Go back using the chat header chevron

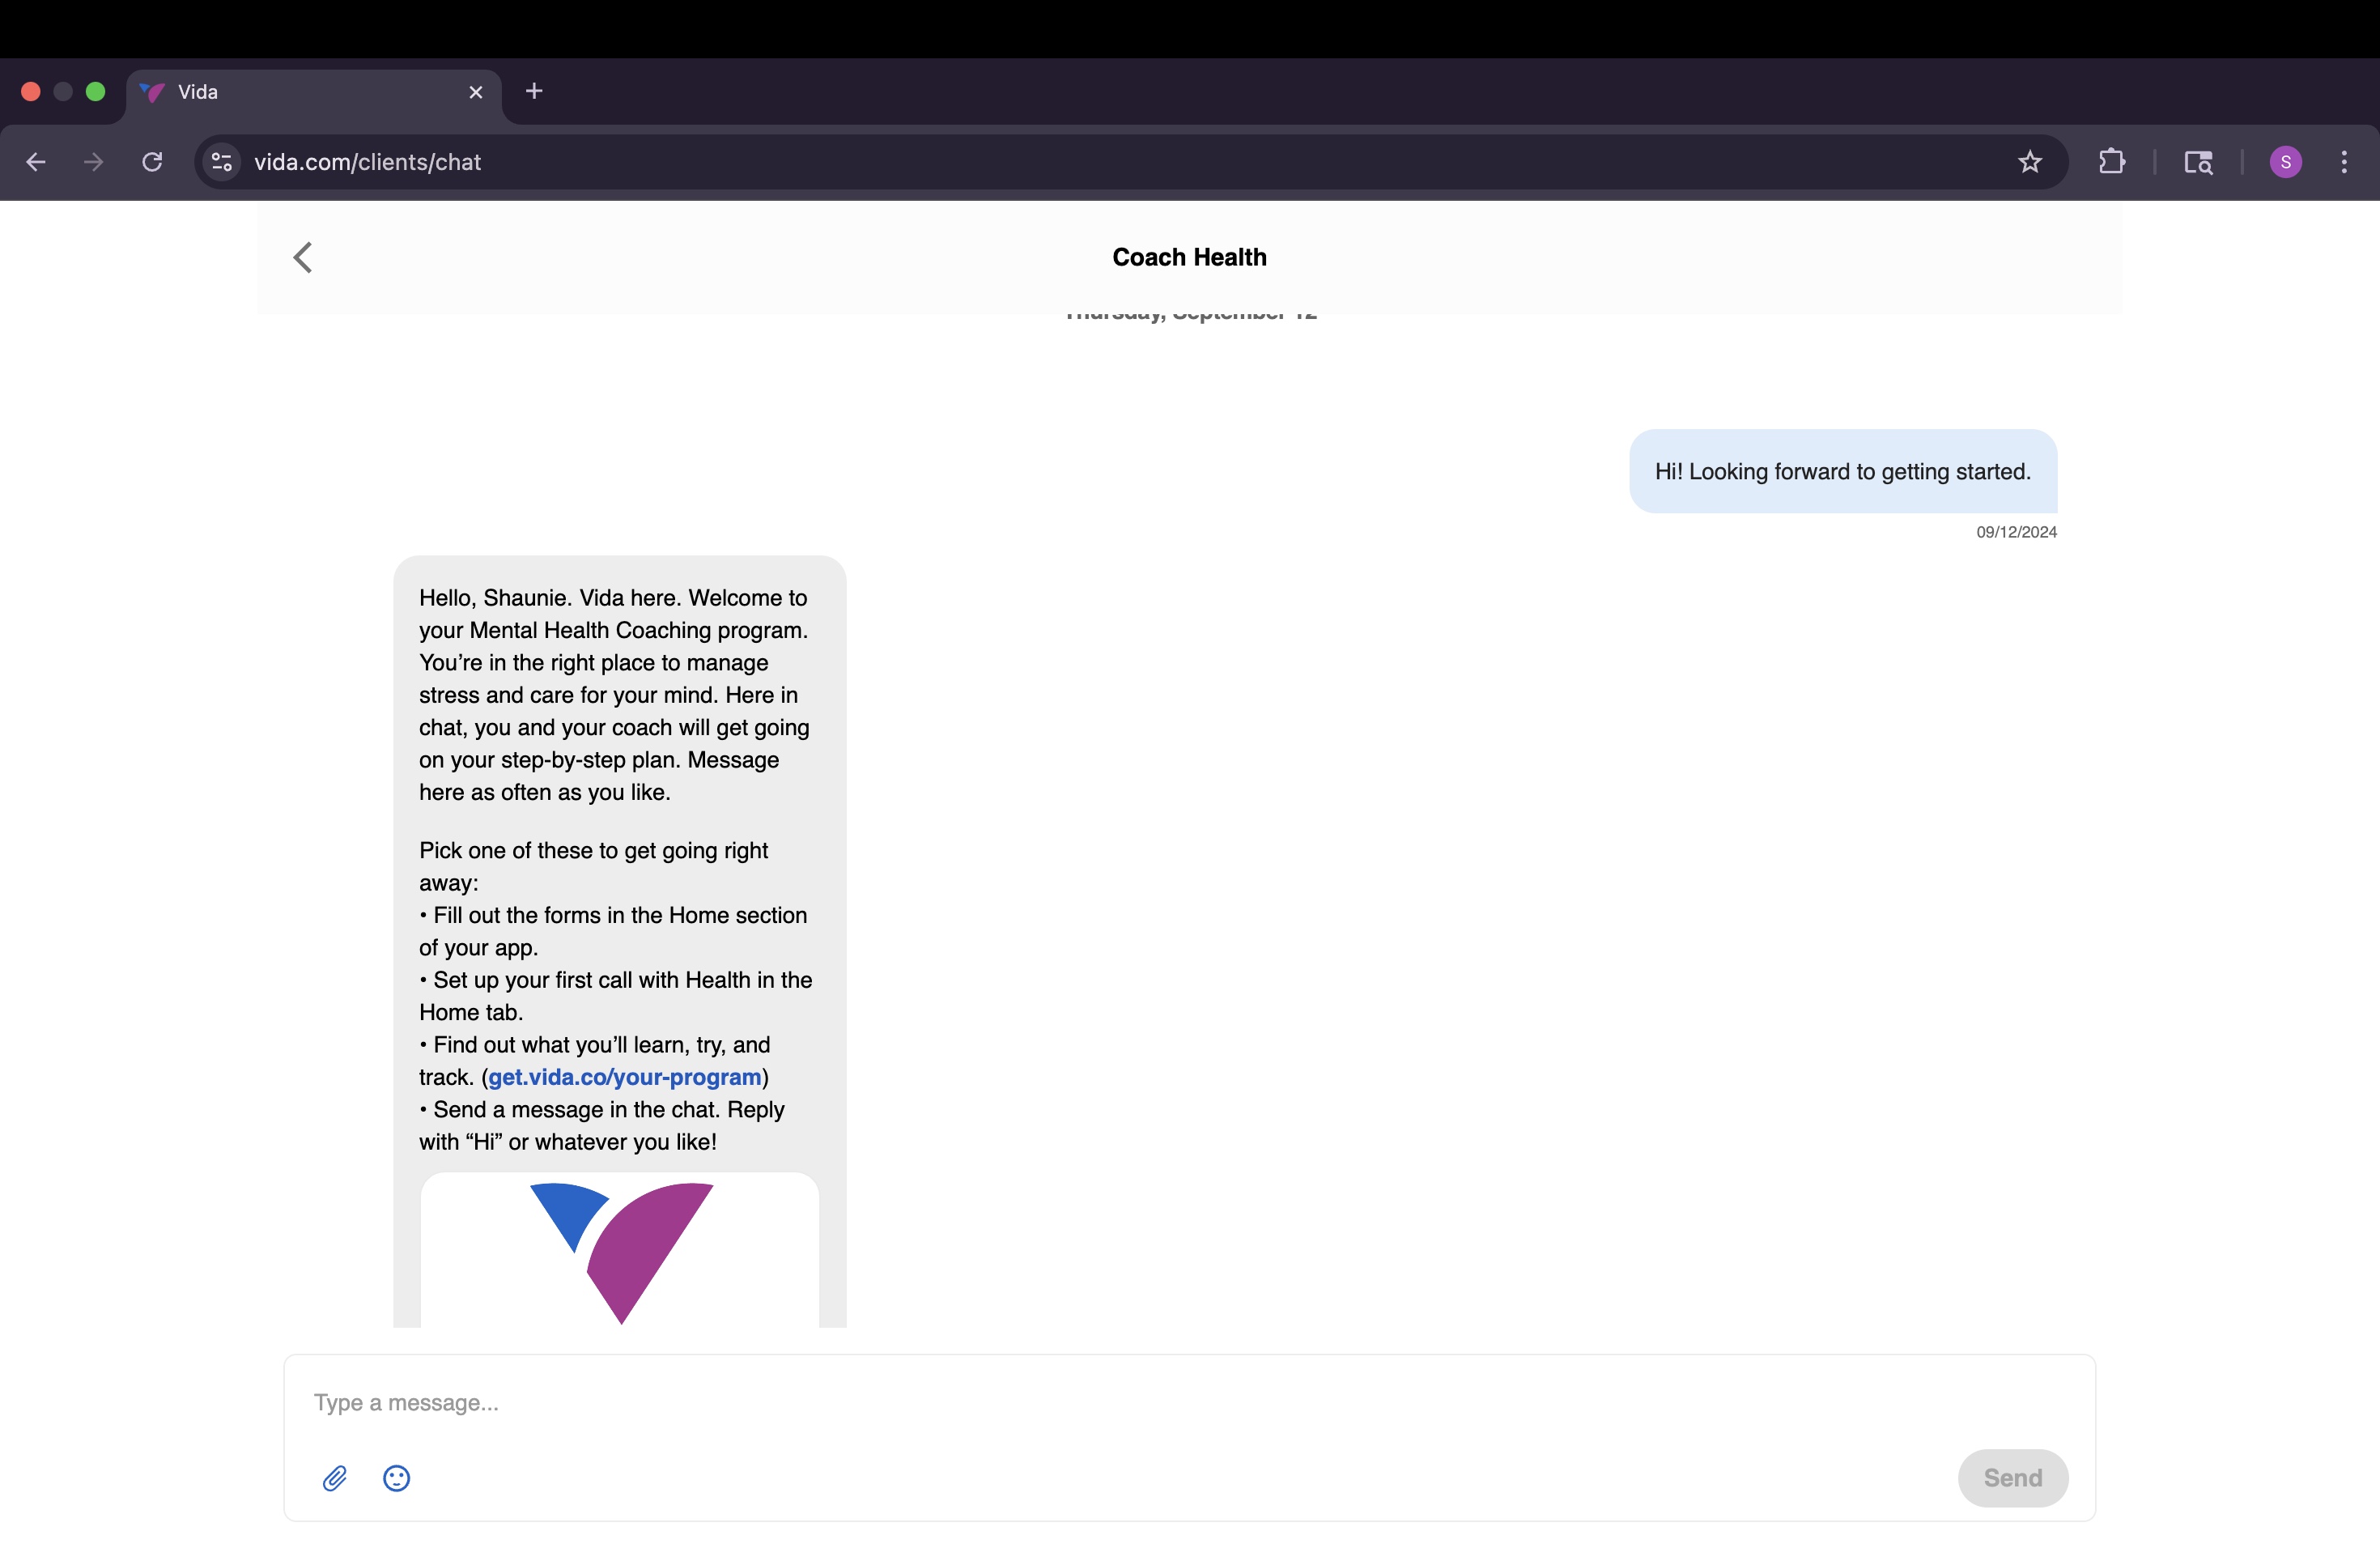(x=303, y=257)
